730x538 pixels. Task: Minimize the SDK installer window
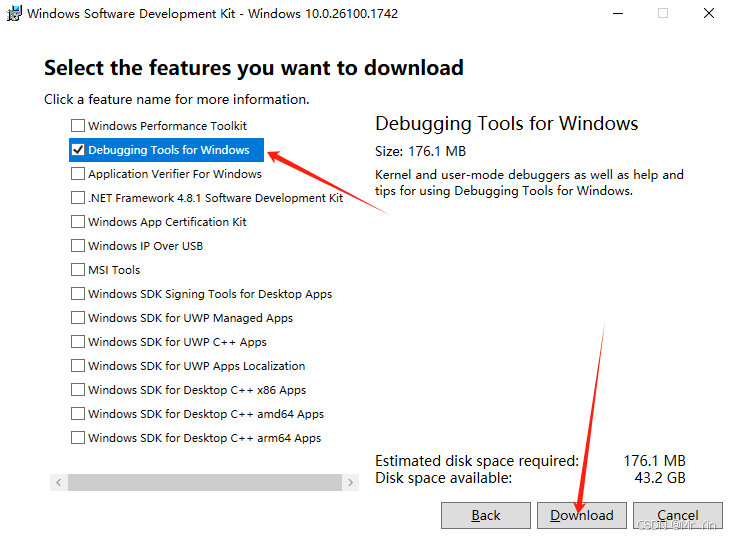(618, 13)
